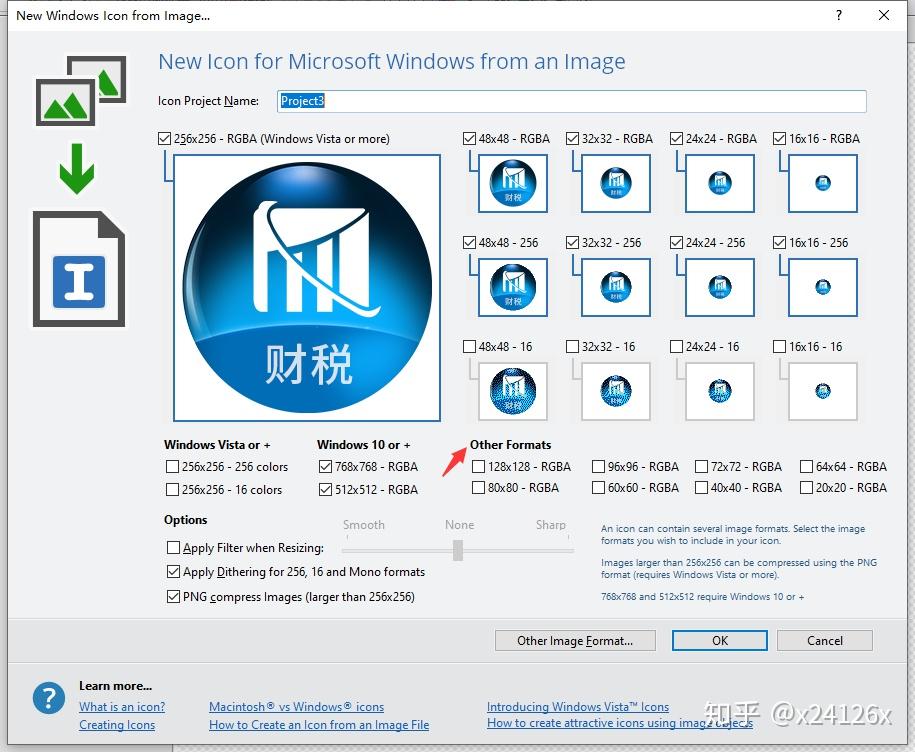
Task: Uncheck 512x512 - RGBA Windows 10 format
Action: [x=326, y=489]
